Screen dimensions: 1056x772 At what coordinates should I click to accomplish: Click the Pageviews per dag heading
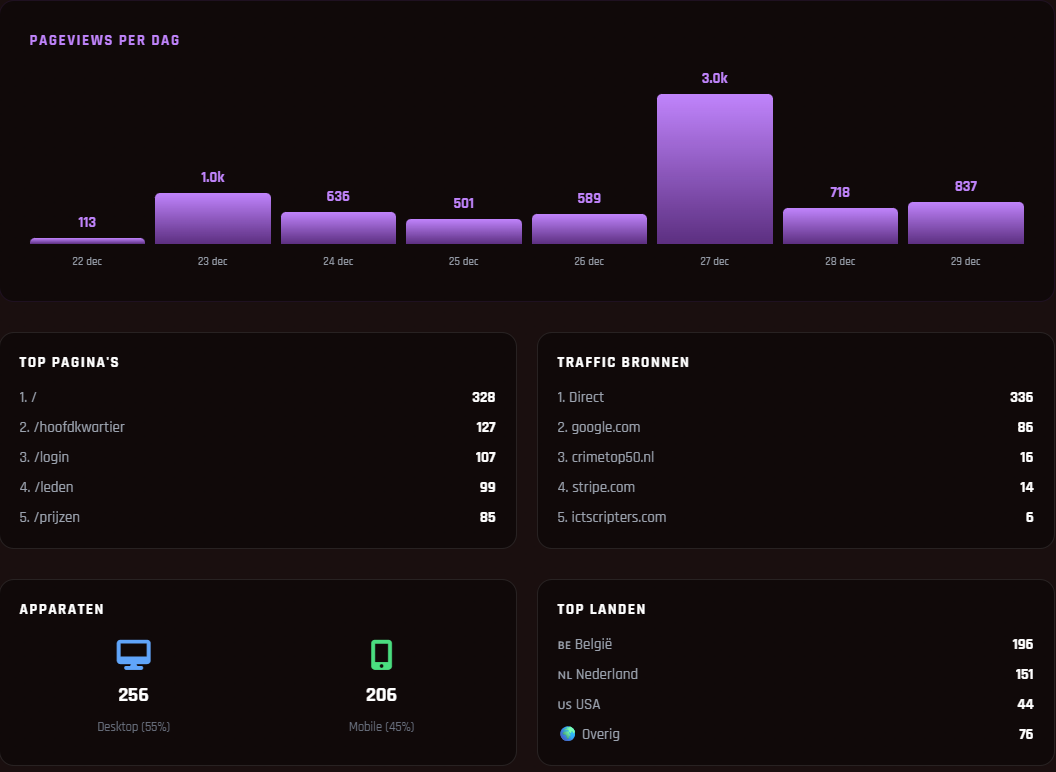[x=105, y=41]
